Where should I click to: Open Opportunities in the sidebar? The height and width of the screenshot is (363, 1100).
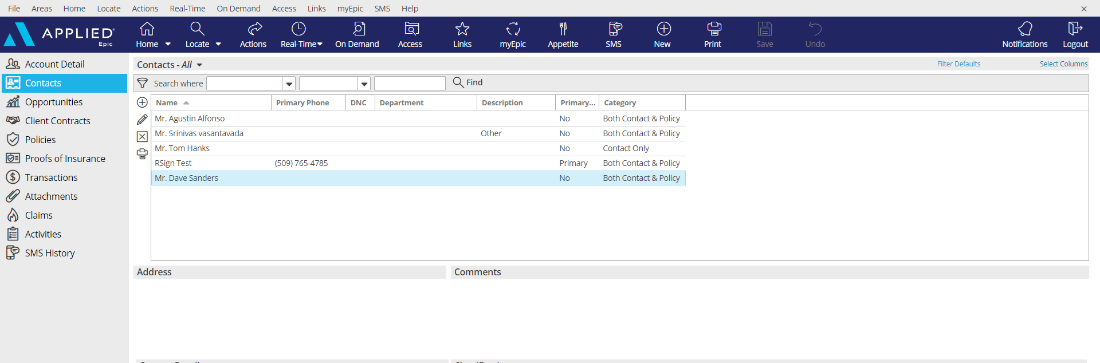(x=65, y=102)
